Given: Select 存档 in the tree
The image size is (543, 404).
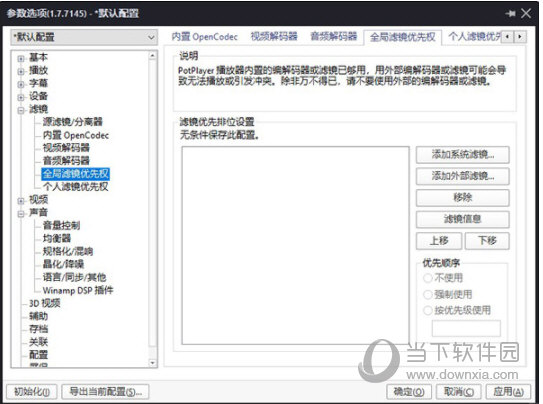Looking at the screenshot, I should click(38, 329).
